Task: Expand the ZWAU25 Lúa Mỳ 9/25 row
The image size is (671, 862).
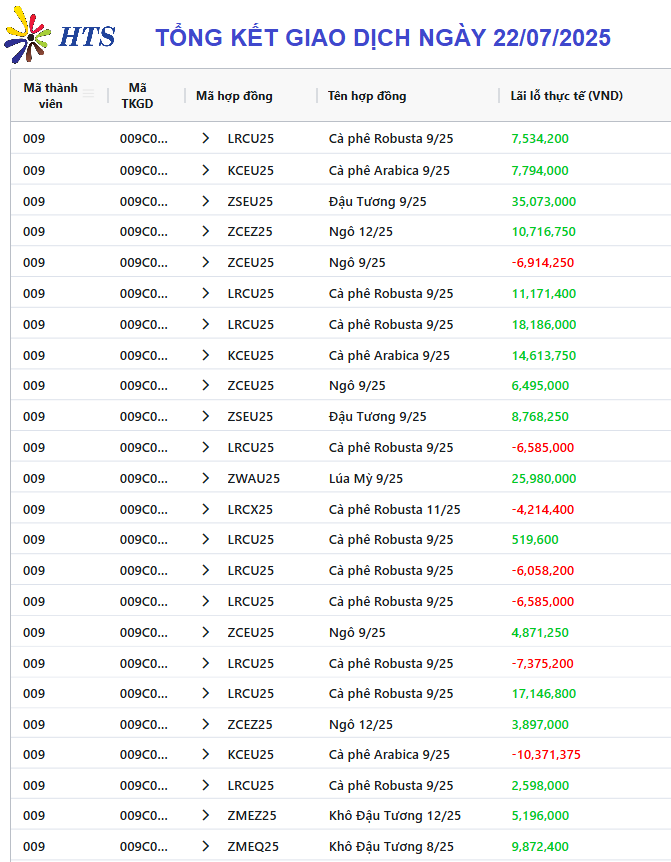Action: pos(206,478)
